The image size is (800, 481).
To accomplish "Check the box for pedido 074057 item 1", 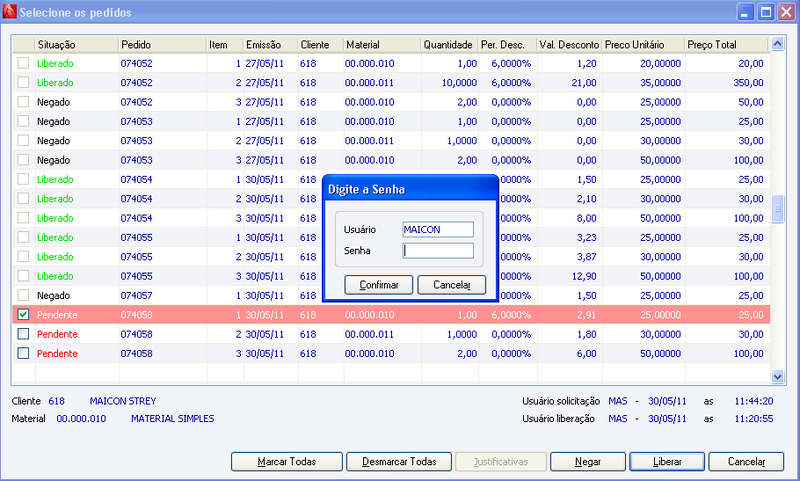I will [x=23, y=295].
